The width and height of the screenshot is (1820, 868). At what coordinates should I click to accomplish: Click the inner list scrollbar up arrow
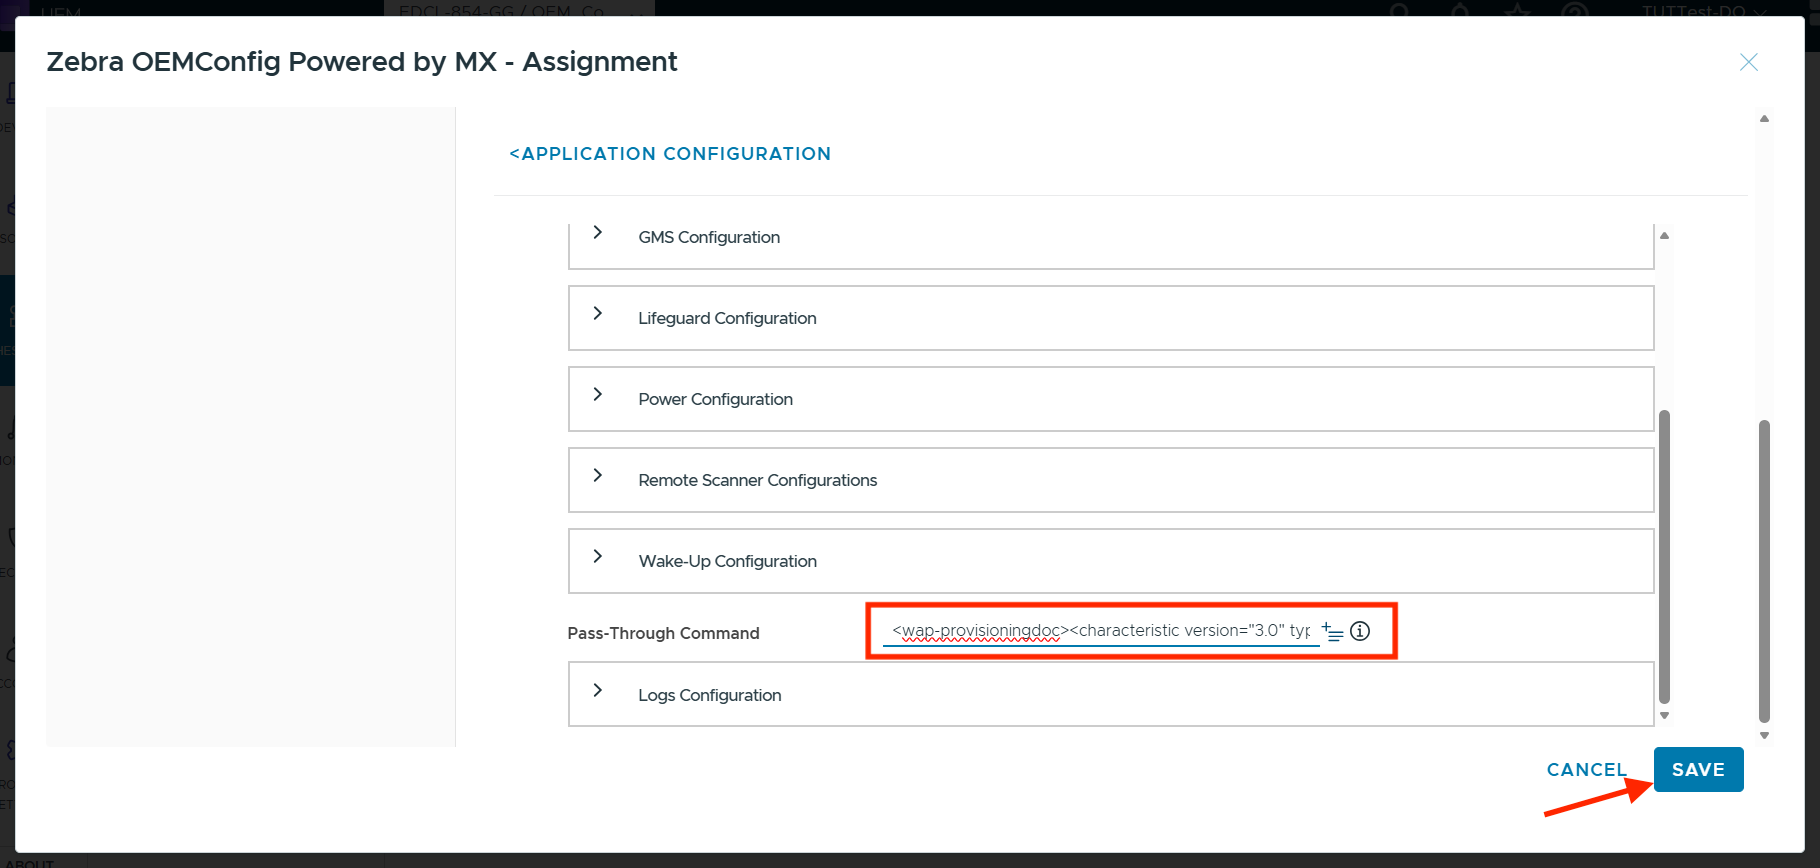click(1665, 236)
